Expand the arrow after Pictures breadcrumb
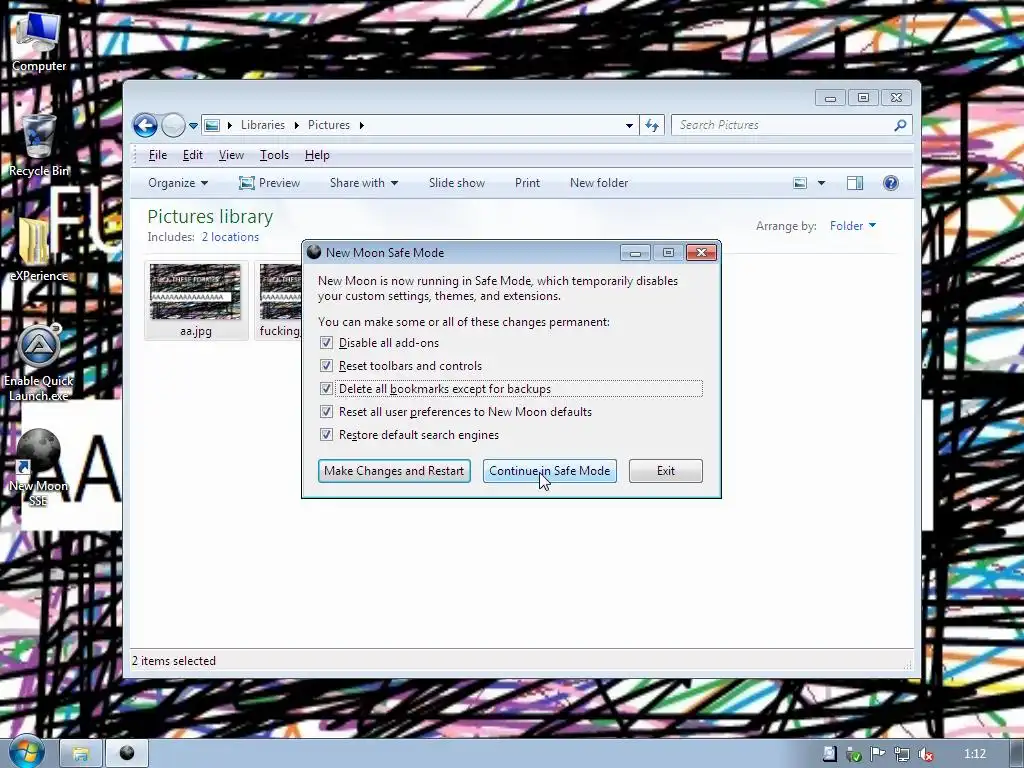 pyautogui.click(x=361, y=125)
